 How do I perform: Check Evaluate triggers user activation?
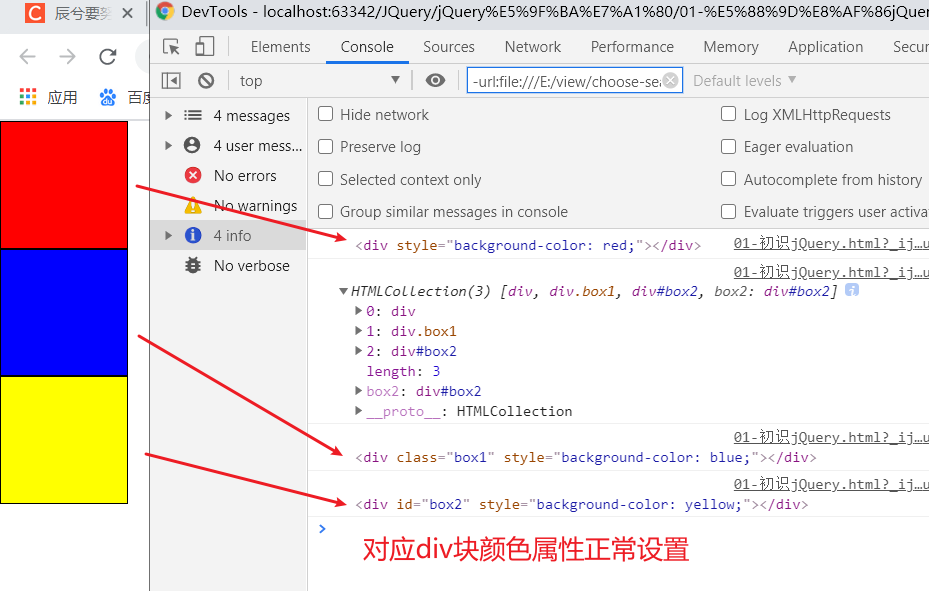(728, 211)
